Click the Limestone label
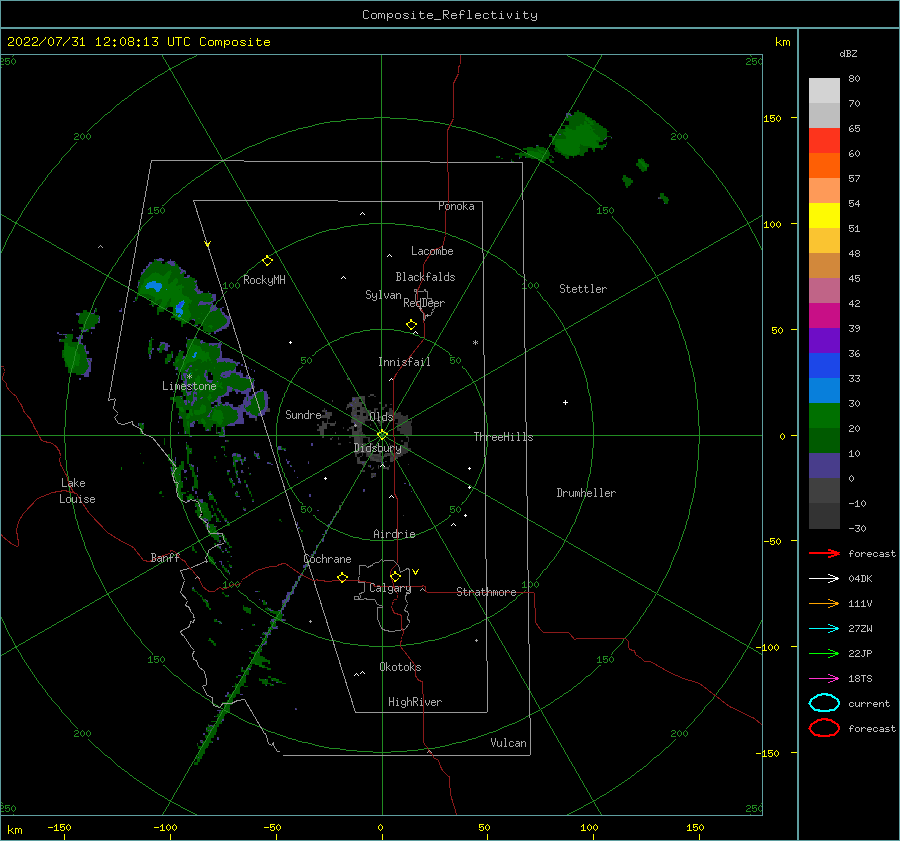Viewport: 900px width, 841px height. coord(189,386)
